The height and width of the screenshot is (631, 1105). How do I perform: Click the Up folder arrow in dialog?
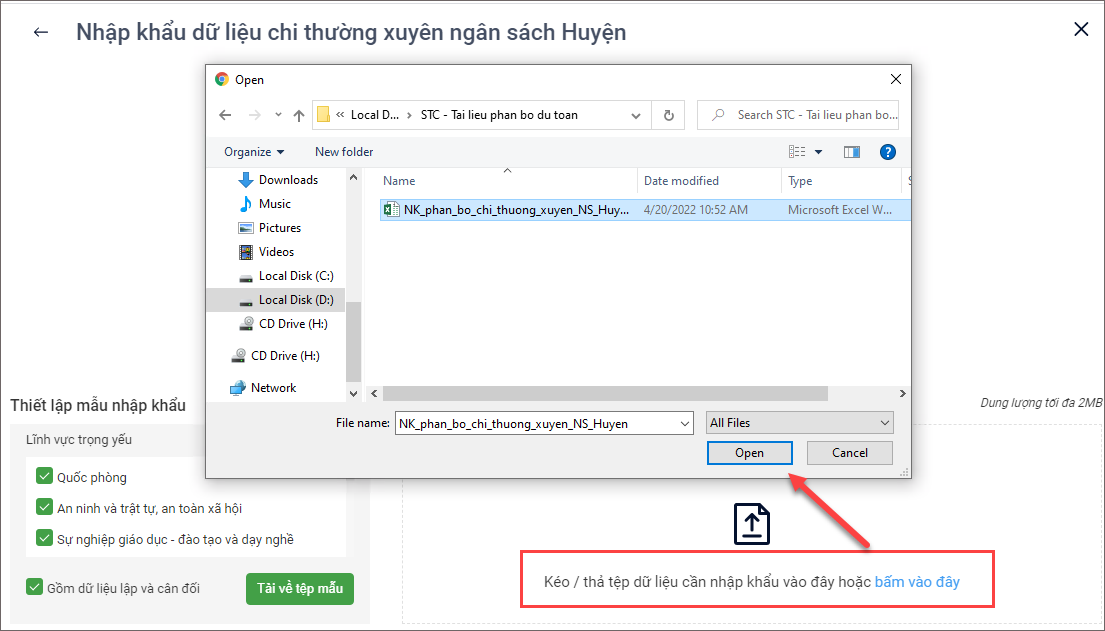tap(298, 115)
